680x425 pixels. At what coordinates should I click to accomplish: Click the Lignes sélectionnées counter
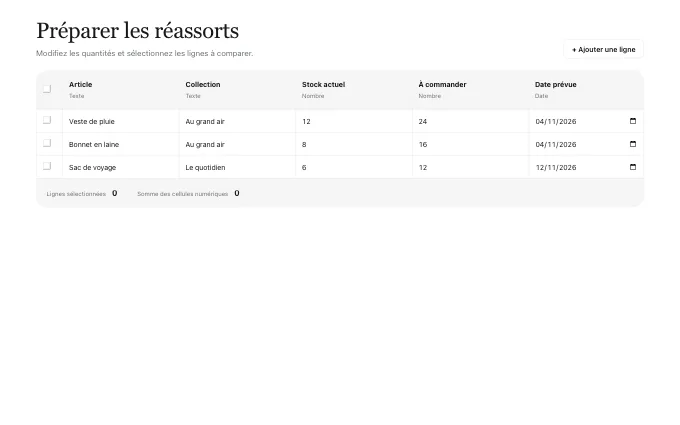[82, 193]
